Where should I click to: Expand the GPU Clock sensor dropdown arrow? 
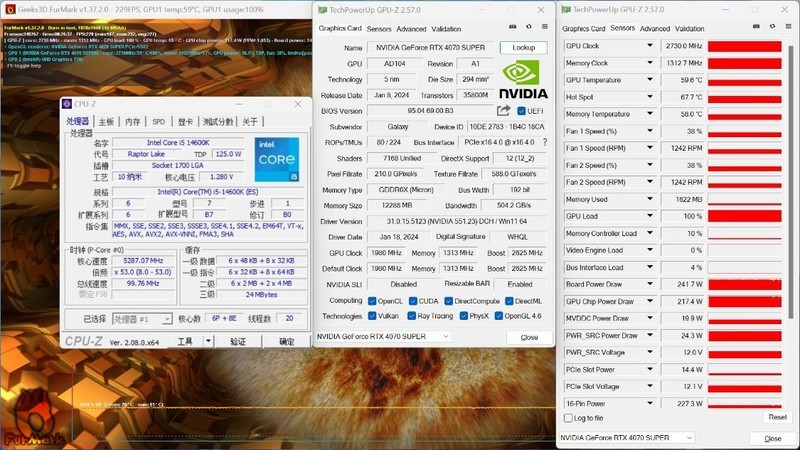coord(650,46)
